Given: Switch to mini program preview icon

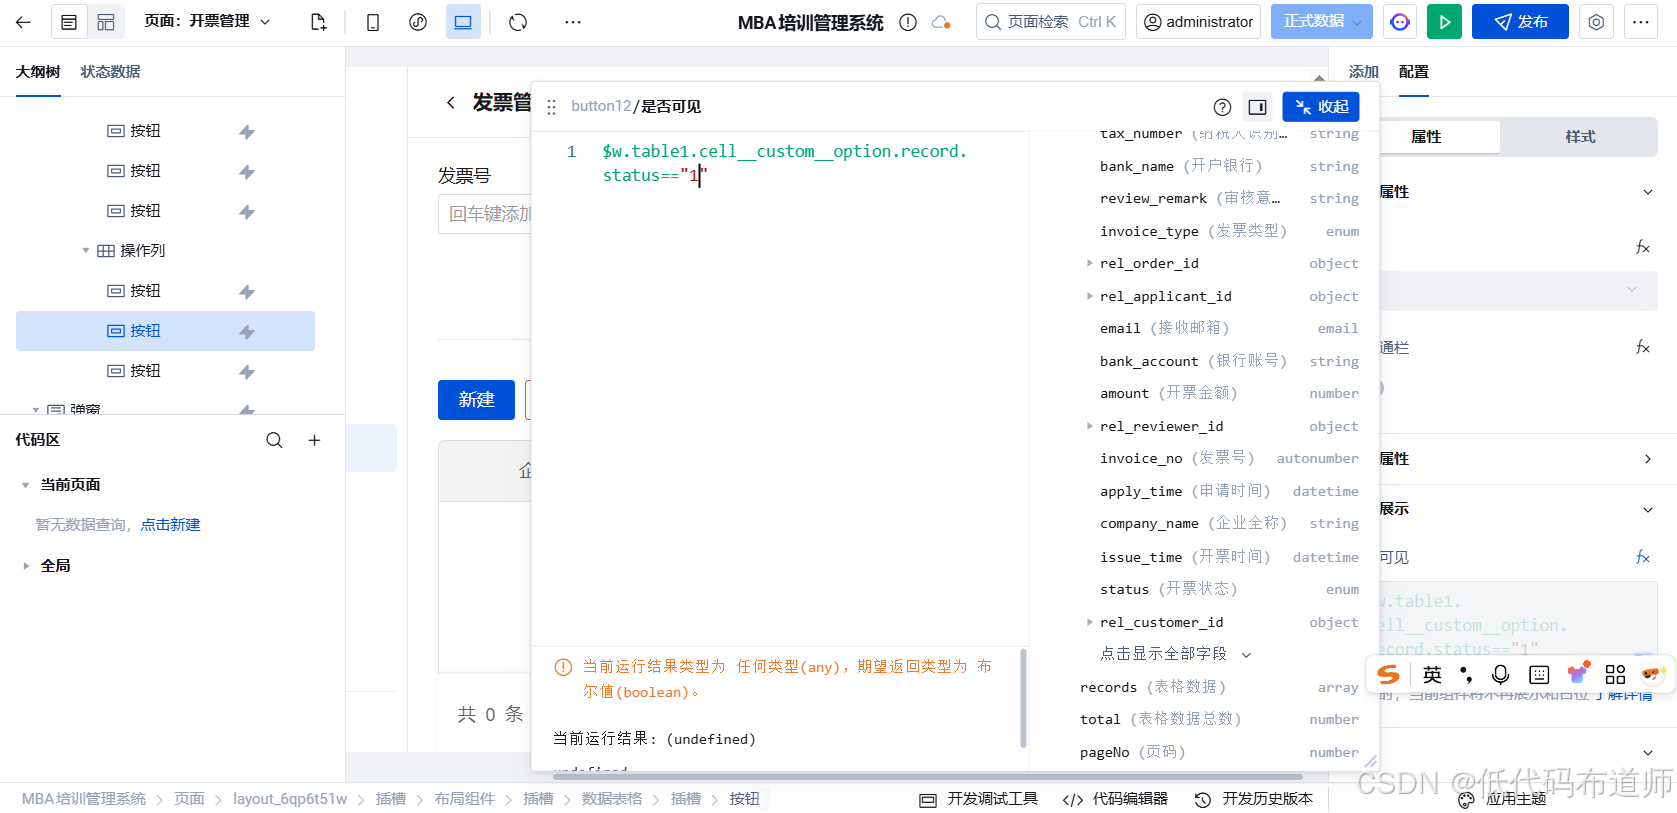Looking at the screenshot, I should pyautogui.click(x=418, y=22).
